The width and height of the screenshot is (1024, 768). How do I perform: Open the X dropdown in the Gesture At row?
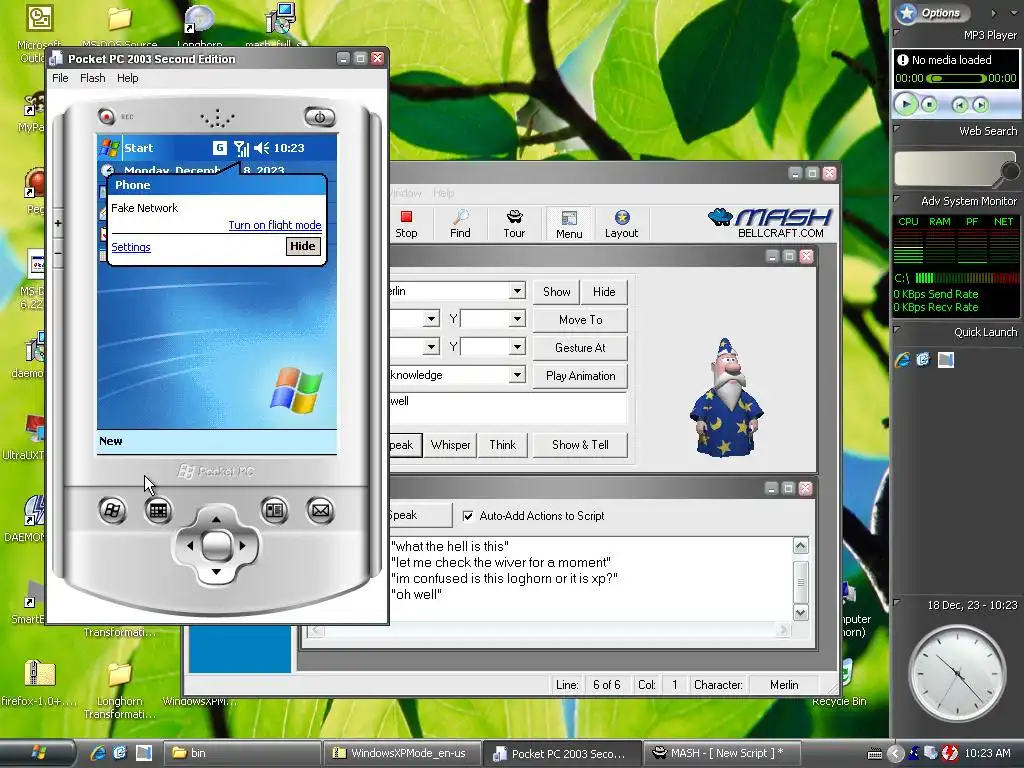click(431, 346)
